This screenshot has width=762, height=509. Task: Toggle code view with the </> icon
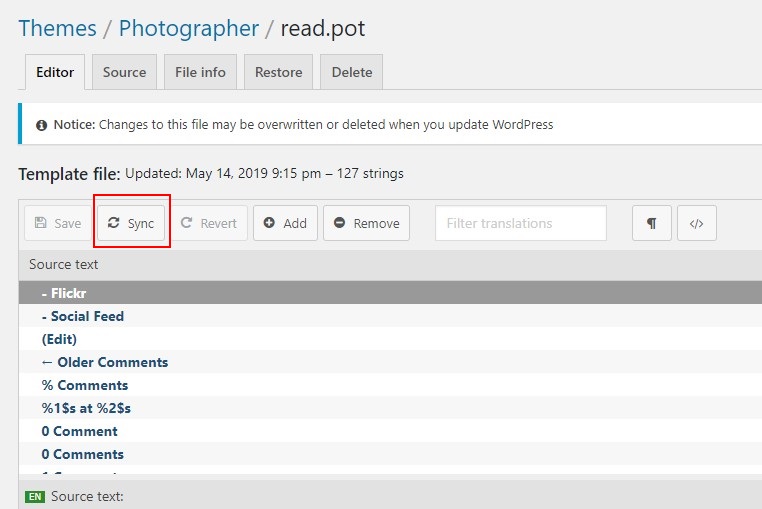coord(696,223)
